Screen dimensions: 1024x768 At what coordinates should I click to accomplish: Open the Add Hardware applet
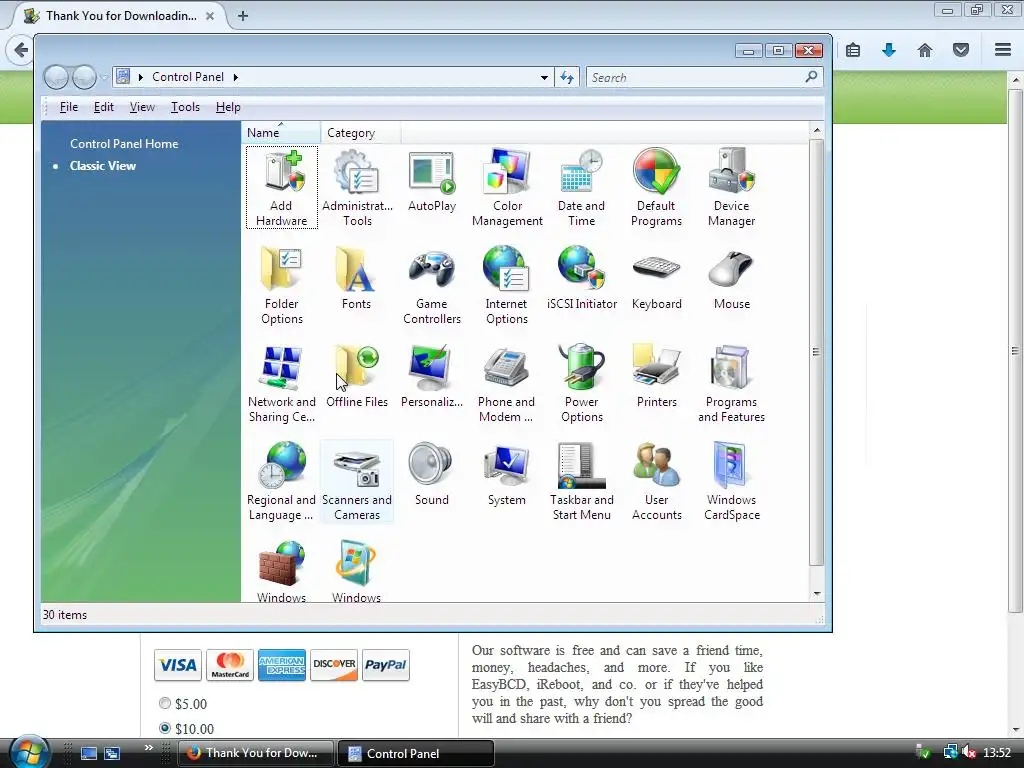tap(281, 187)
